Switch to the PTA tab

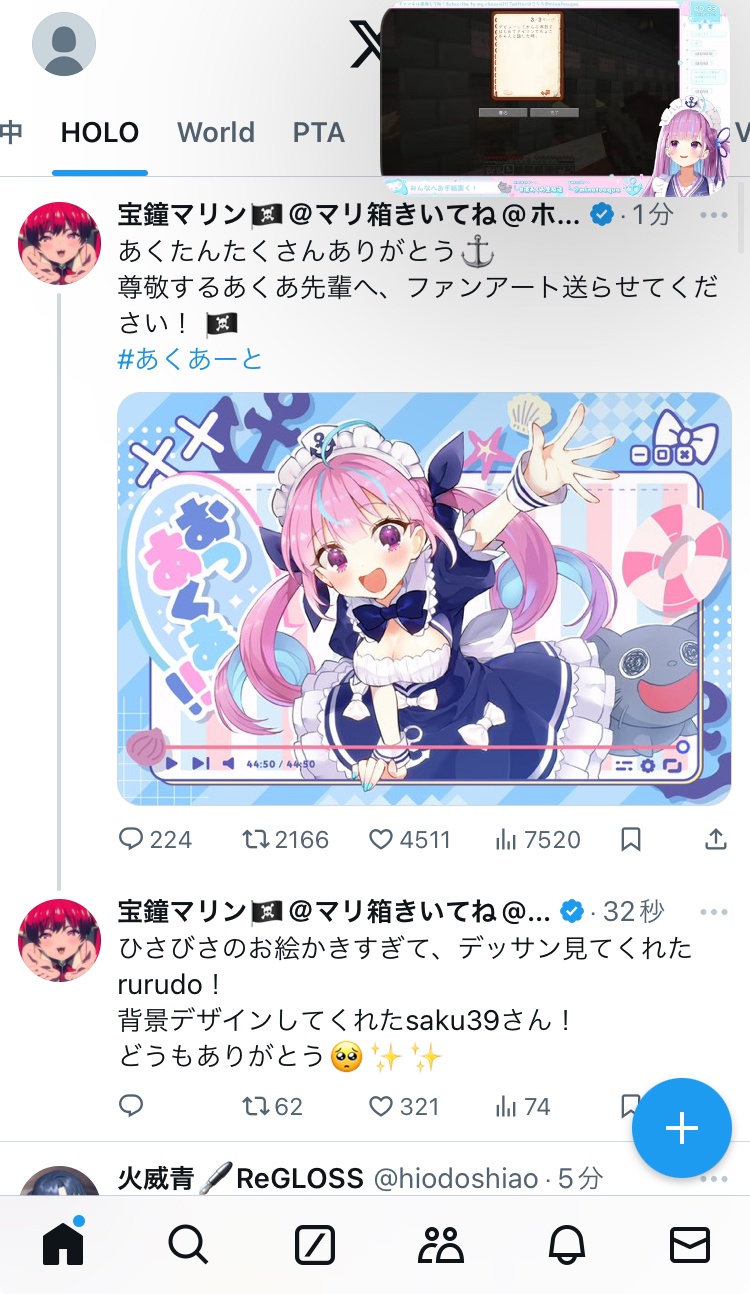318,132
